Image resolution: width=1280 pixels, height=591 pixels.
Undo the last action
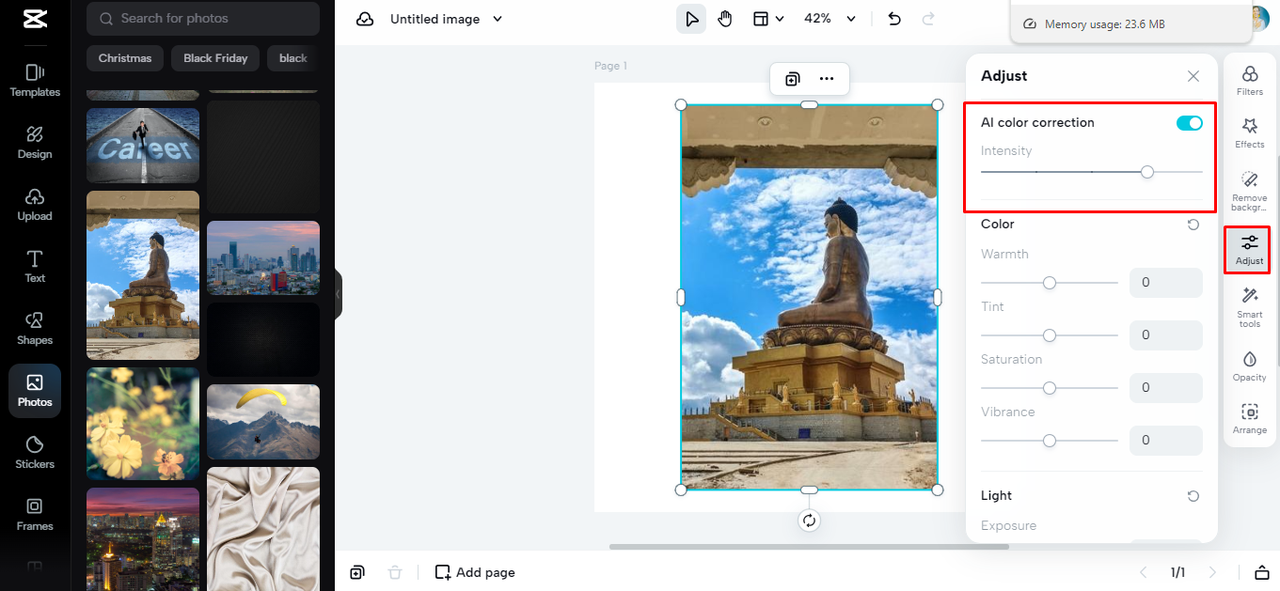click(894, 19)
